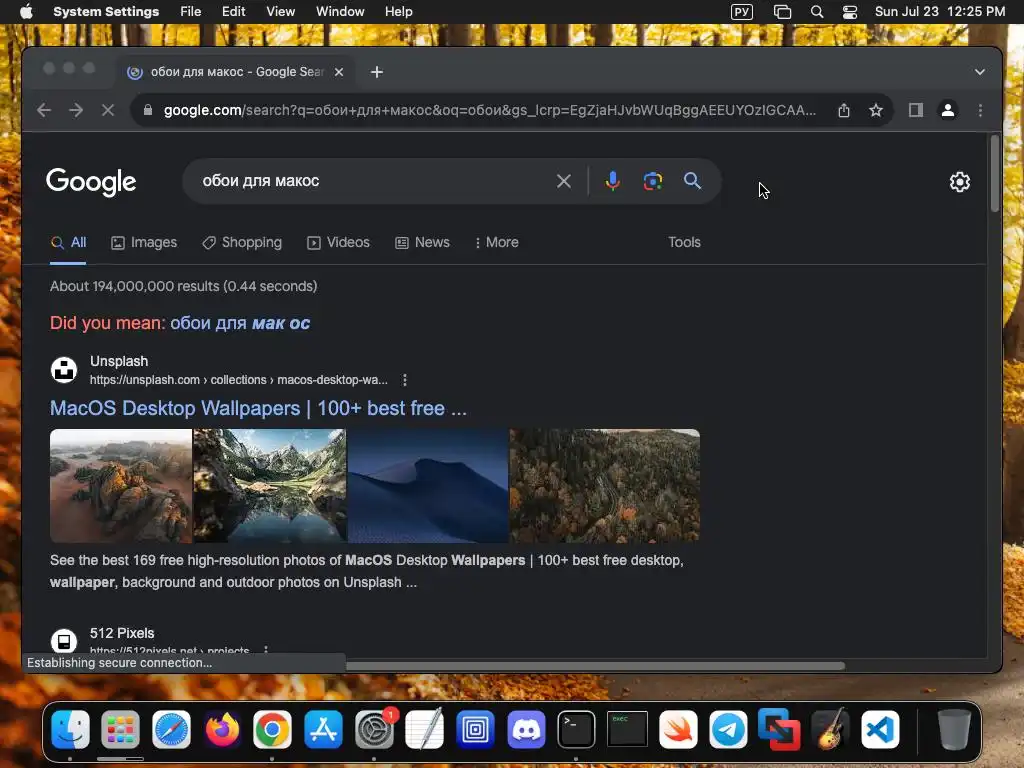Go to Google homepage via logo
Viewport: 1024px width, 768px height.
click(91, 182)
